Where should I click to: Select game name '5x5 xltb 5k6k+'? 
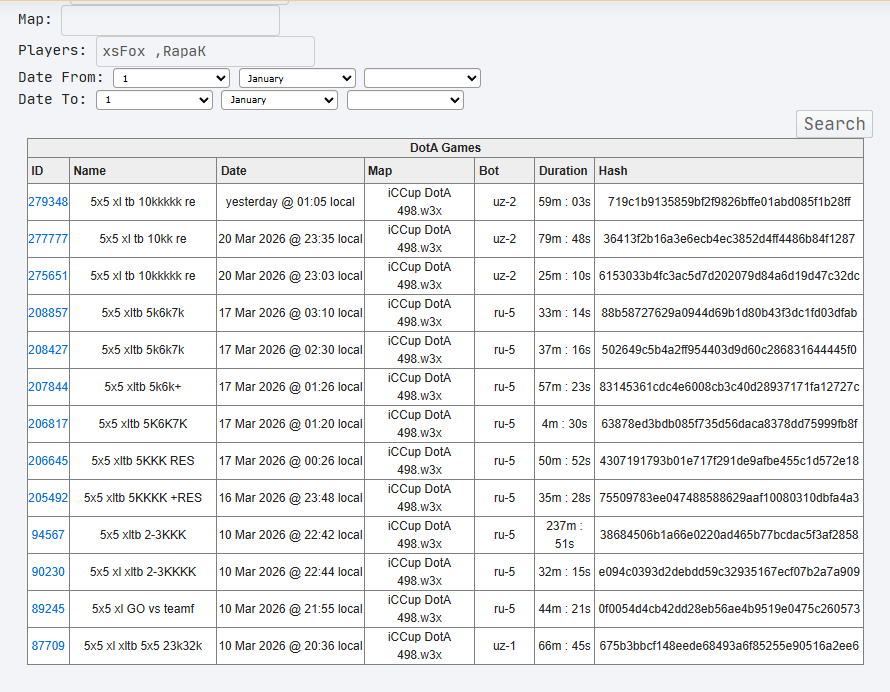point(143,387)
